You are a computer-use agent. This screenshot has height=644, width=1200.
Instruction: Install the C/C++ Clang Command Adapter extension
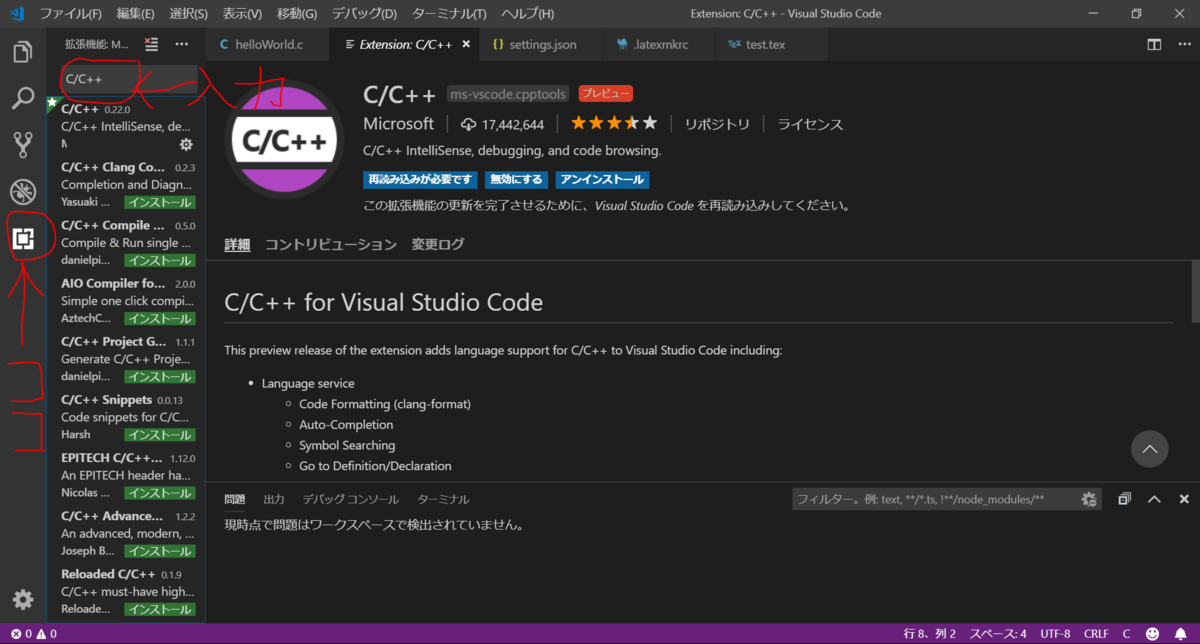[x=160, y=202]
